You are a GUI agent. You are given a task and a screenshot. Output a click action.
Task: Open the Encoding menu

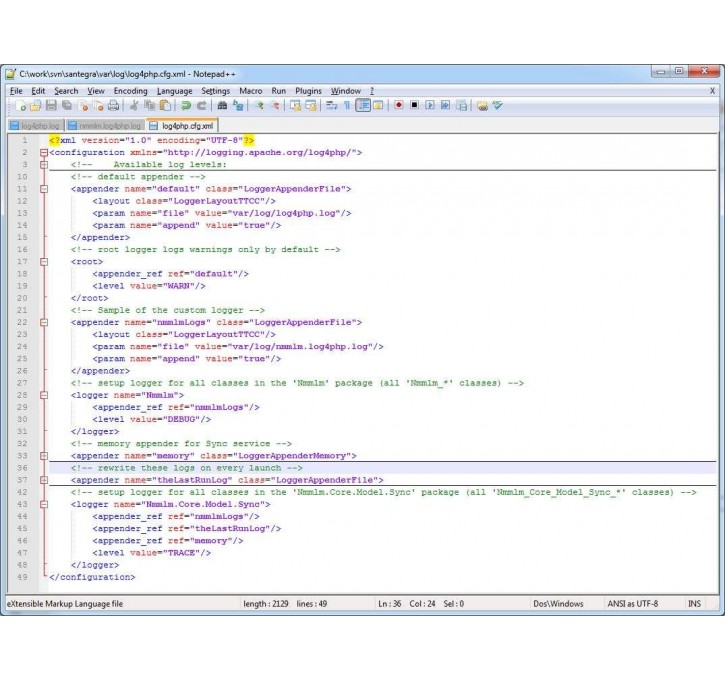(x=130, y=91)
